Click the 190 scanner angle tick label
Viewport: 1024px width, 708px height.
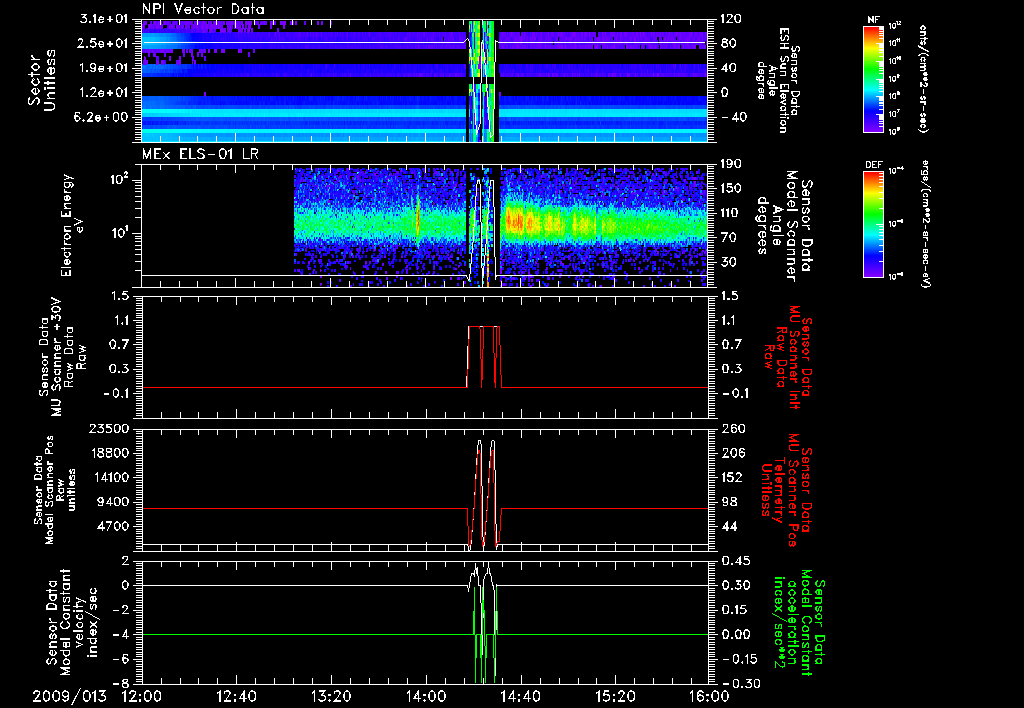tap(731, 164)
